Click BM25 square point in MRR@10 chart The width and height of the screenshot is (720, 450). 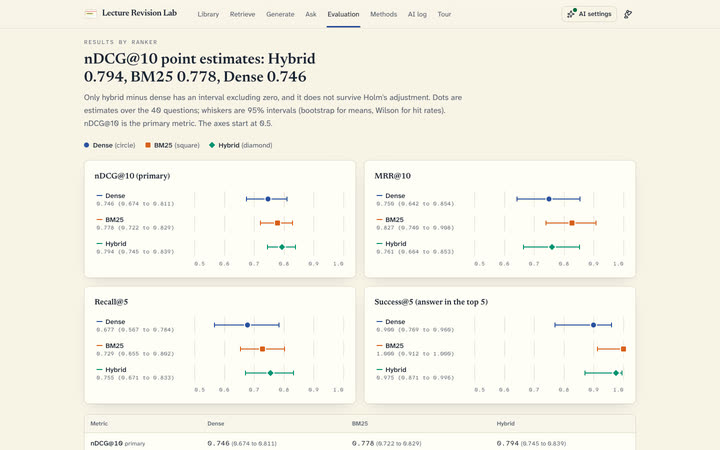pyautogui.click(x=572, y=223)
